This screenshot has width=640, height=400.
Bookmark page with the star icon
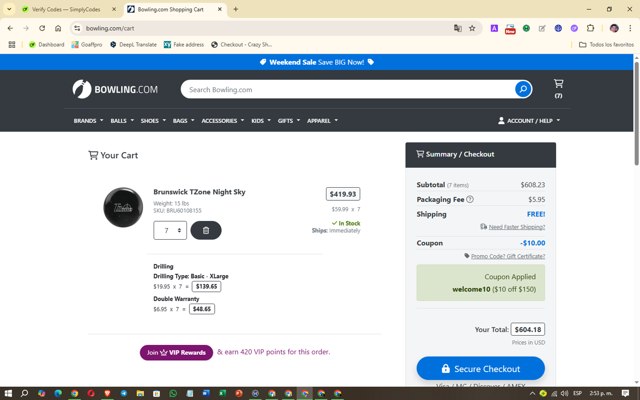pyautogui.click(x=472, y=28)
